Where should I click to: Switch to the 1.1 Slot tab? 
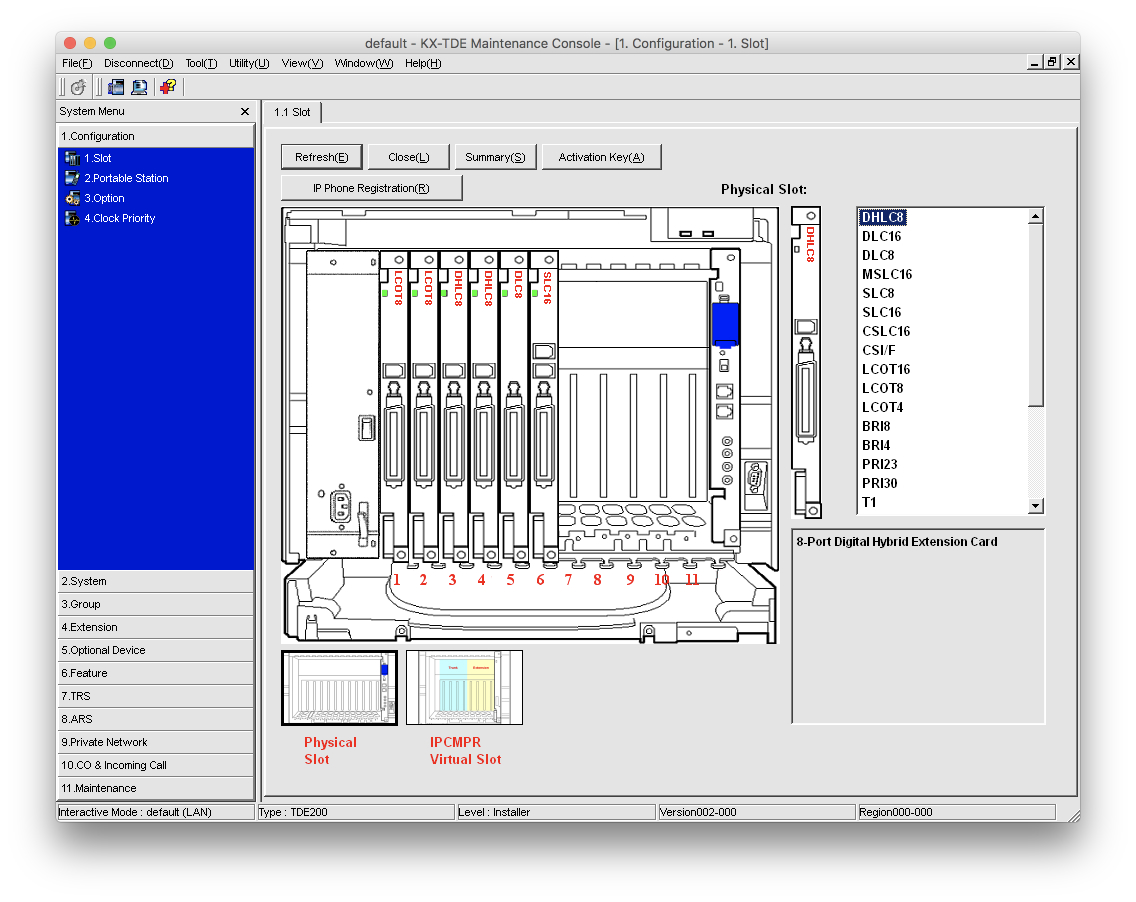(292, 112)
